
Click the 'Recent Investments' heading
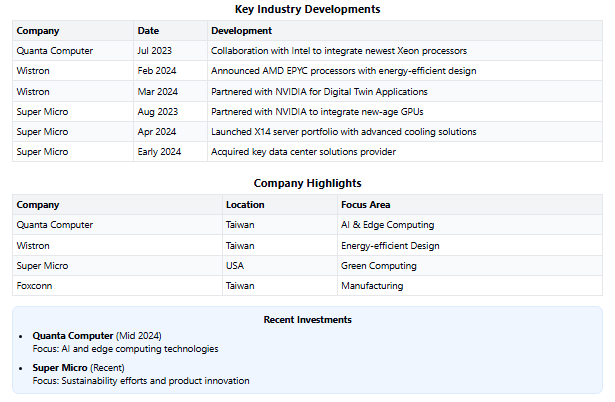coord(308,320)
